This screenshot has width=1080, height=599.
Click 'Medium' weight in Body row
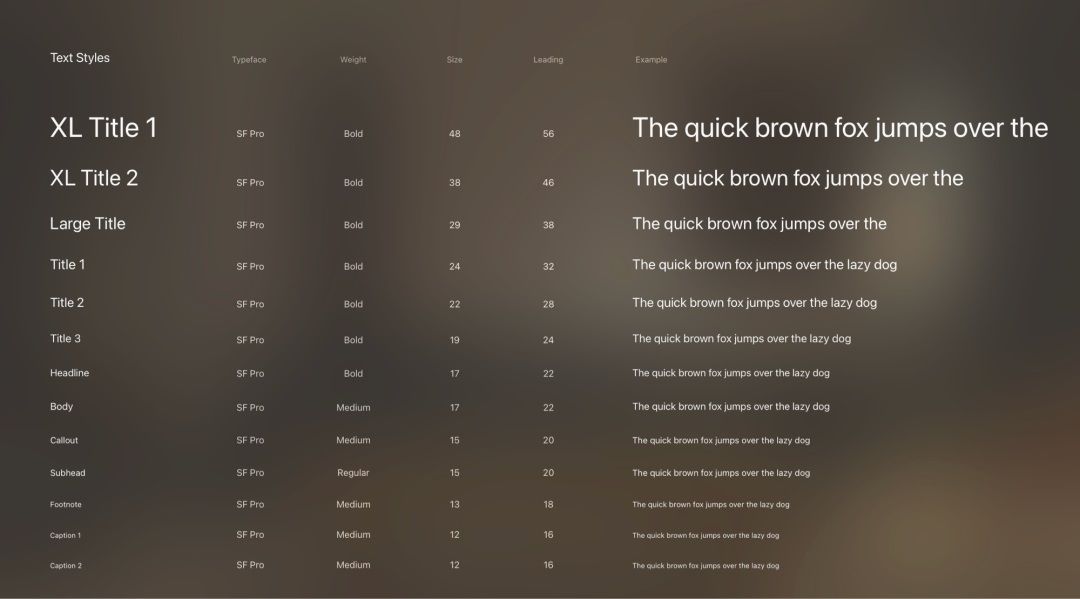(353, 407)
